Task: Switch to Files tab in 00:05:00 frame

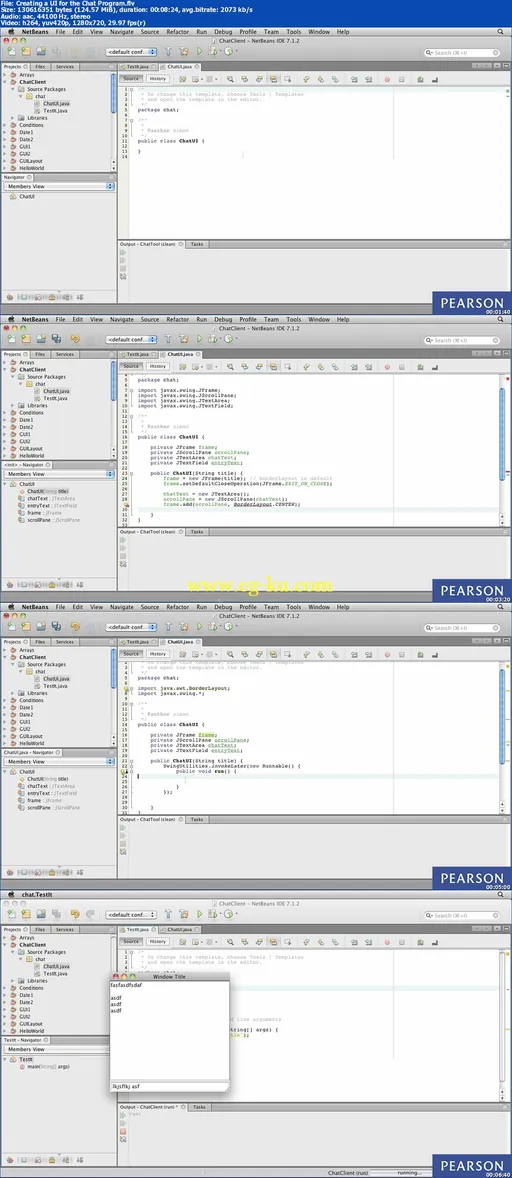Action: [41, 642]
